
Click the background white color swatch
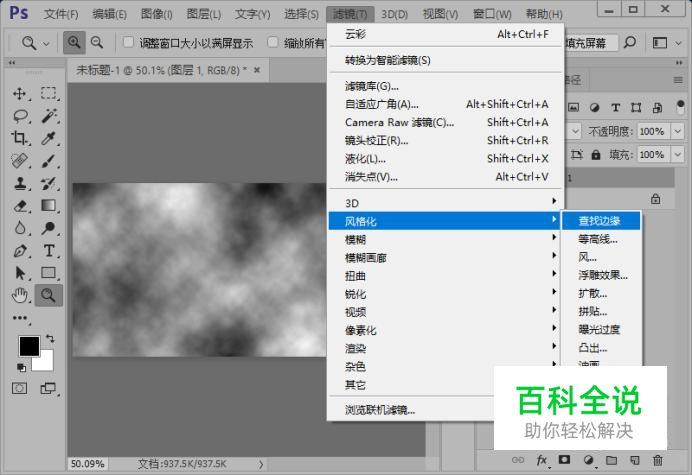coord(45,363)
